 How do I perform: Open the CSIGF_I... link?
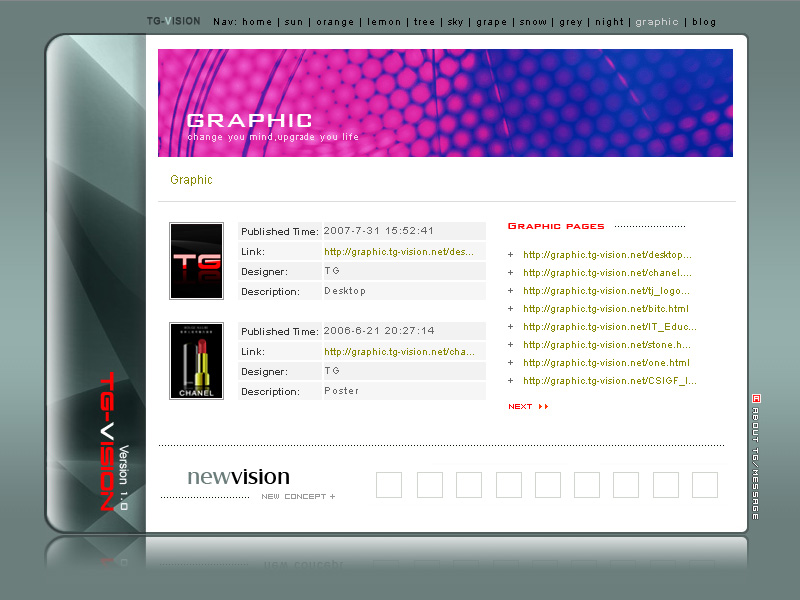pos(610,381)
